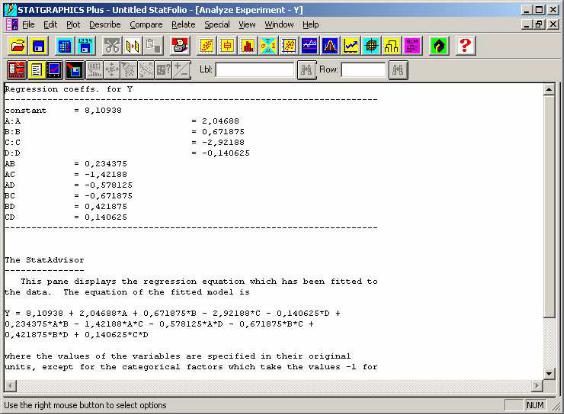Open the blue graphical options icon
Screen dimensions: 564x414
click(x=55, y=70)
